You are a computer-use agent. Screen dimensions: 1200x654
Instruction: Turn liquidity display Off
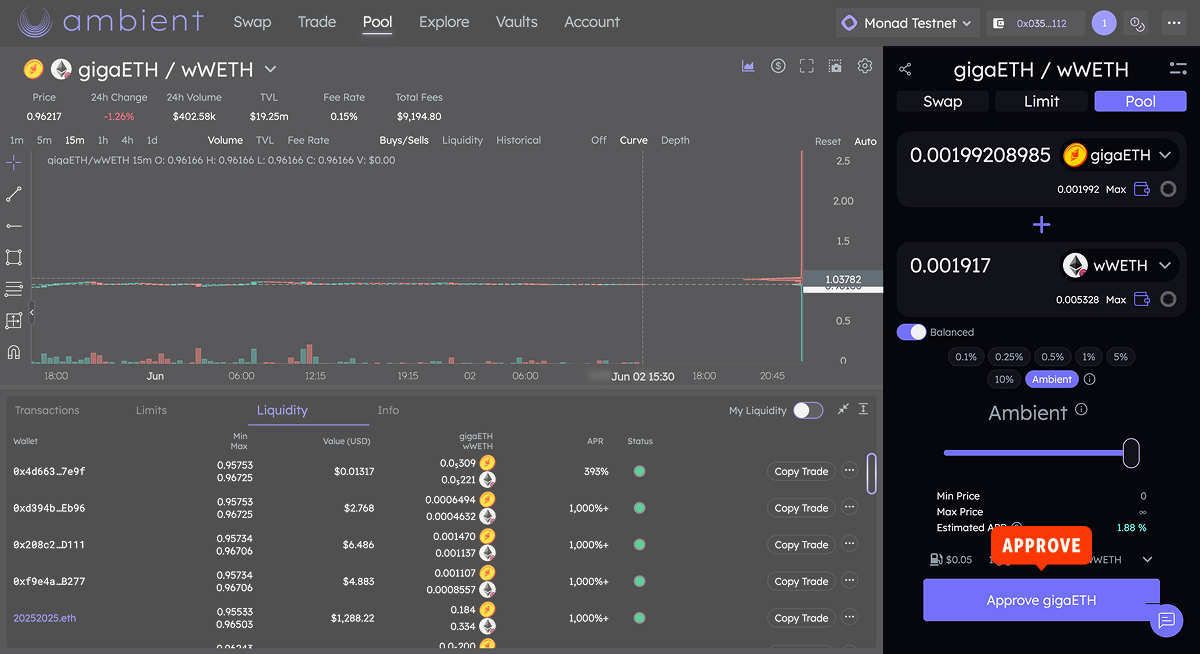tap(598, 140)
